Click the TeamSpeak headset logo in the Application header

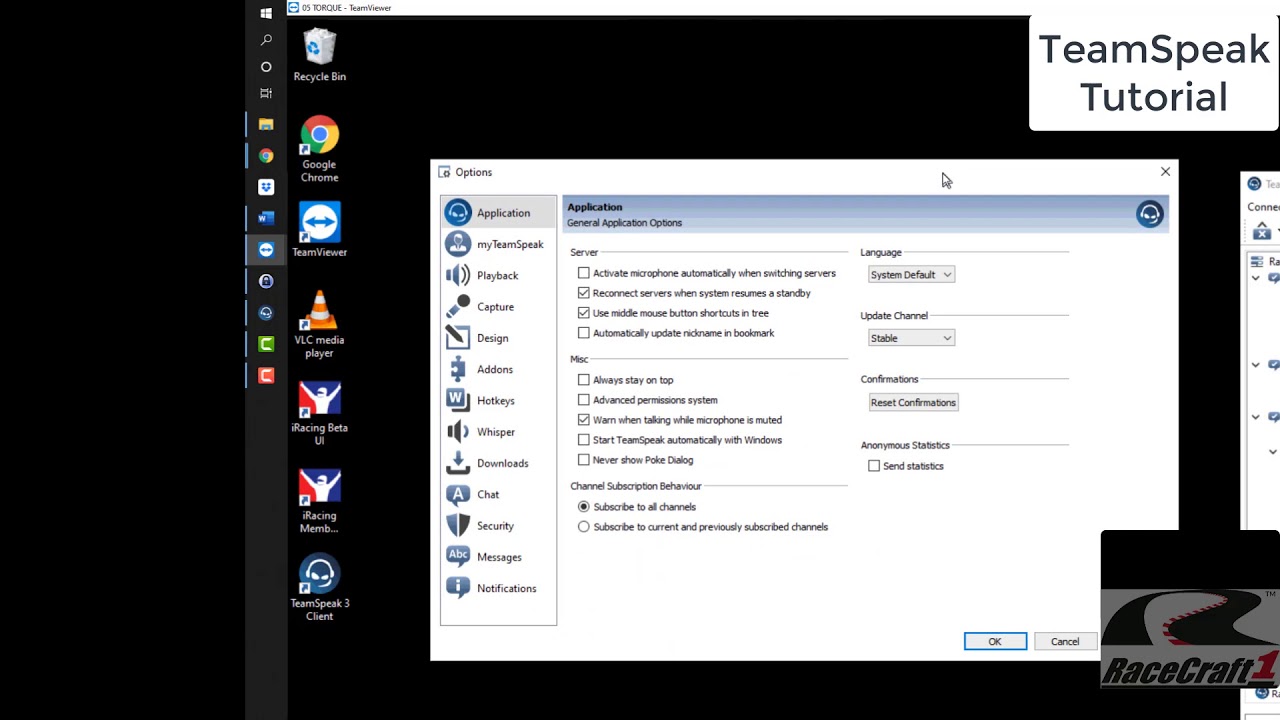point(1150,214)
